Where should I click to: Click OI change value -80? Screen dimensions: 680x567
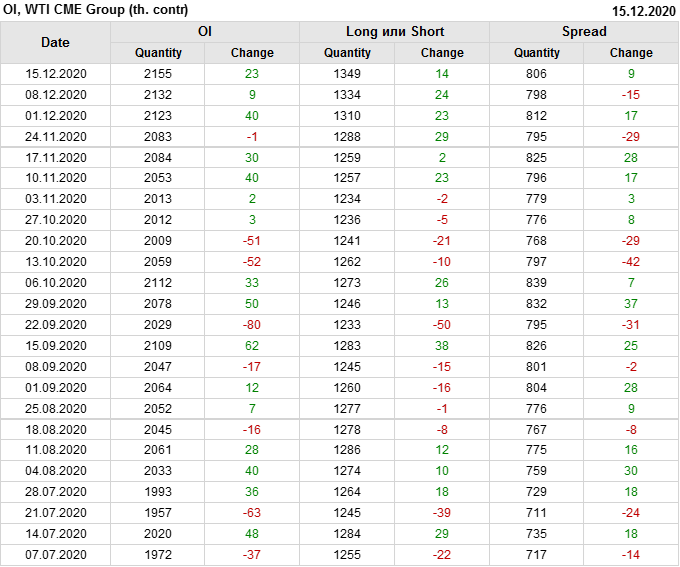[252, 325]
